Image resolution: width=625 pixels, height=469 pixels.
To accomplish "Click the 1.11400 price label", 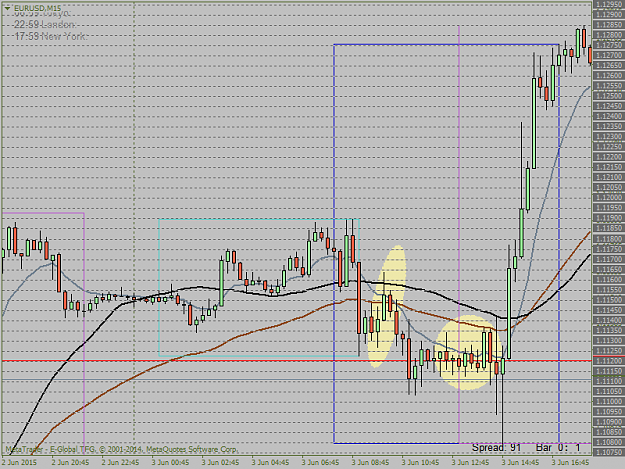I will tap(609, 320).
